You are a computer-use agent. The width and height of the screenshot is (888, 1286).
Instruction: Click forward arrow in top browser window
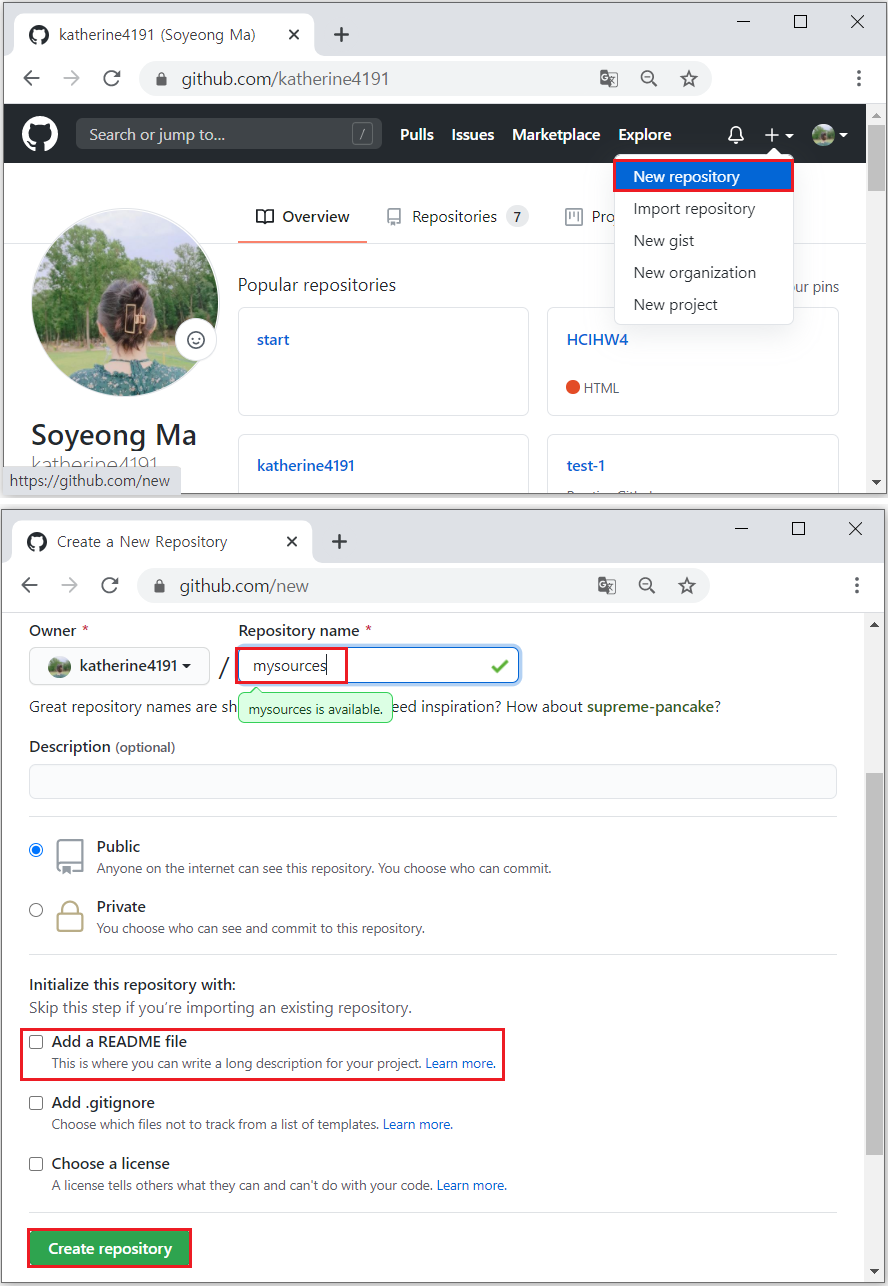tap(71, 78)
